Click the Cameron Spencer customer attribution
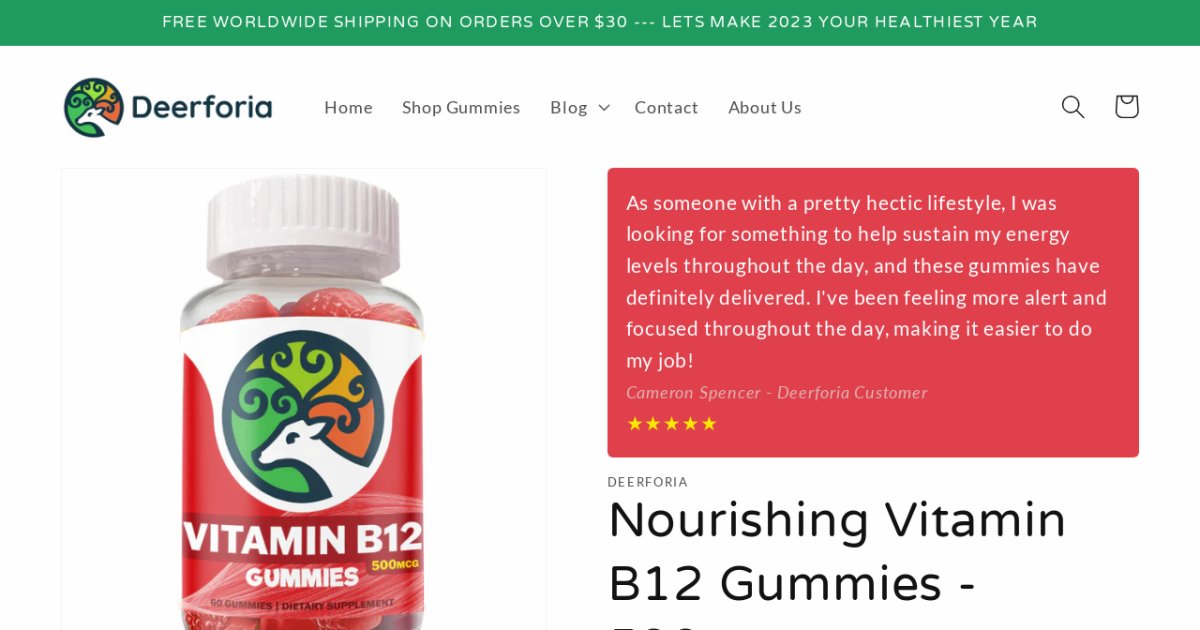 pyautogui.click(x=777, y=392)
